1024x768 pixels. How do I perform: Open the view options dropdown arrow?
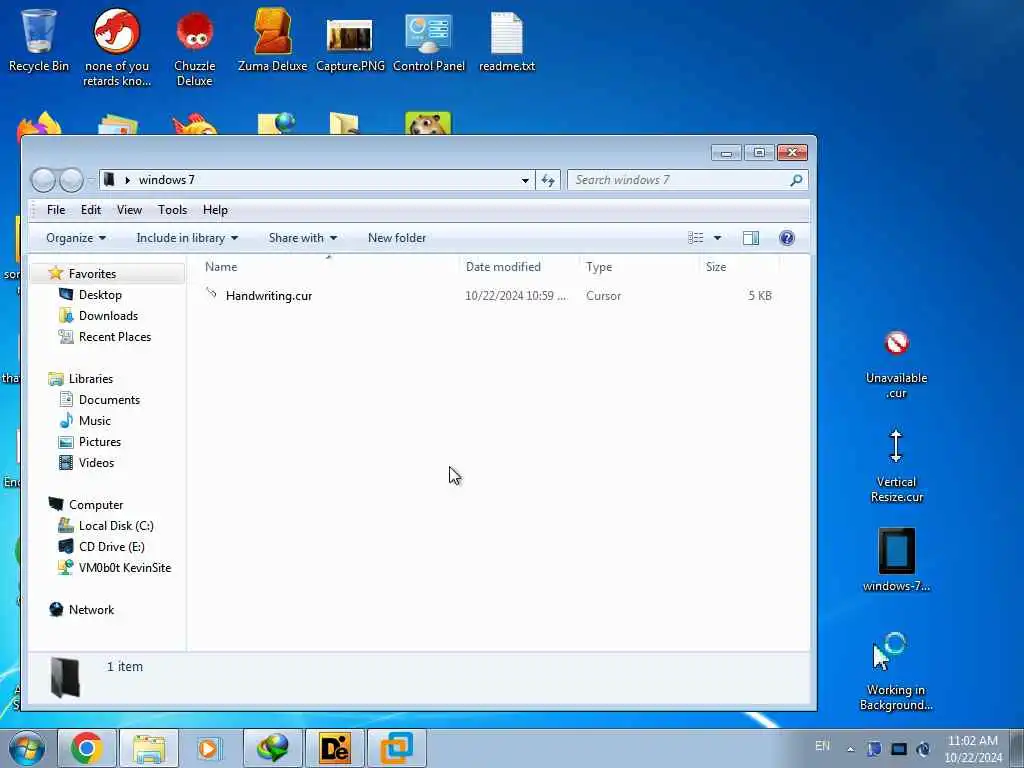coord(717,238)
